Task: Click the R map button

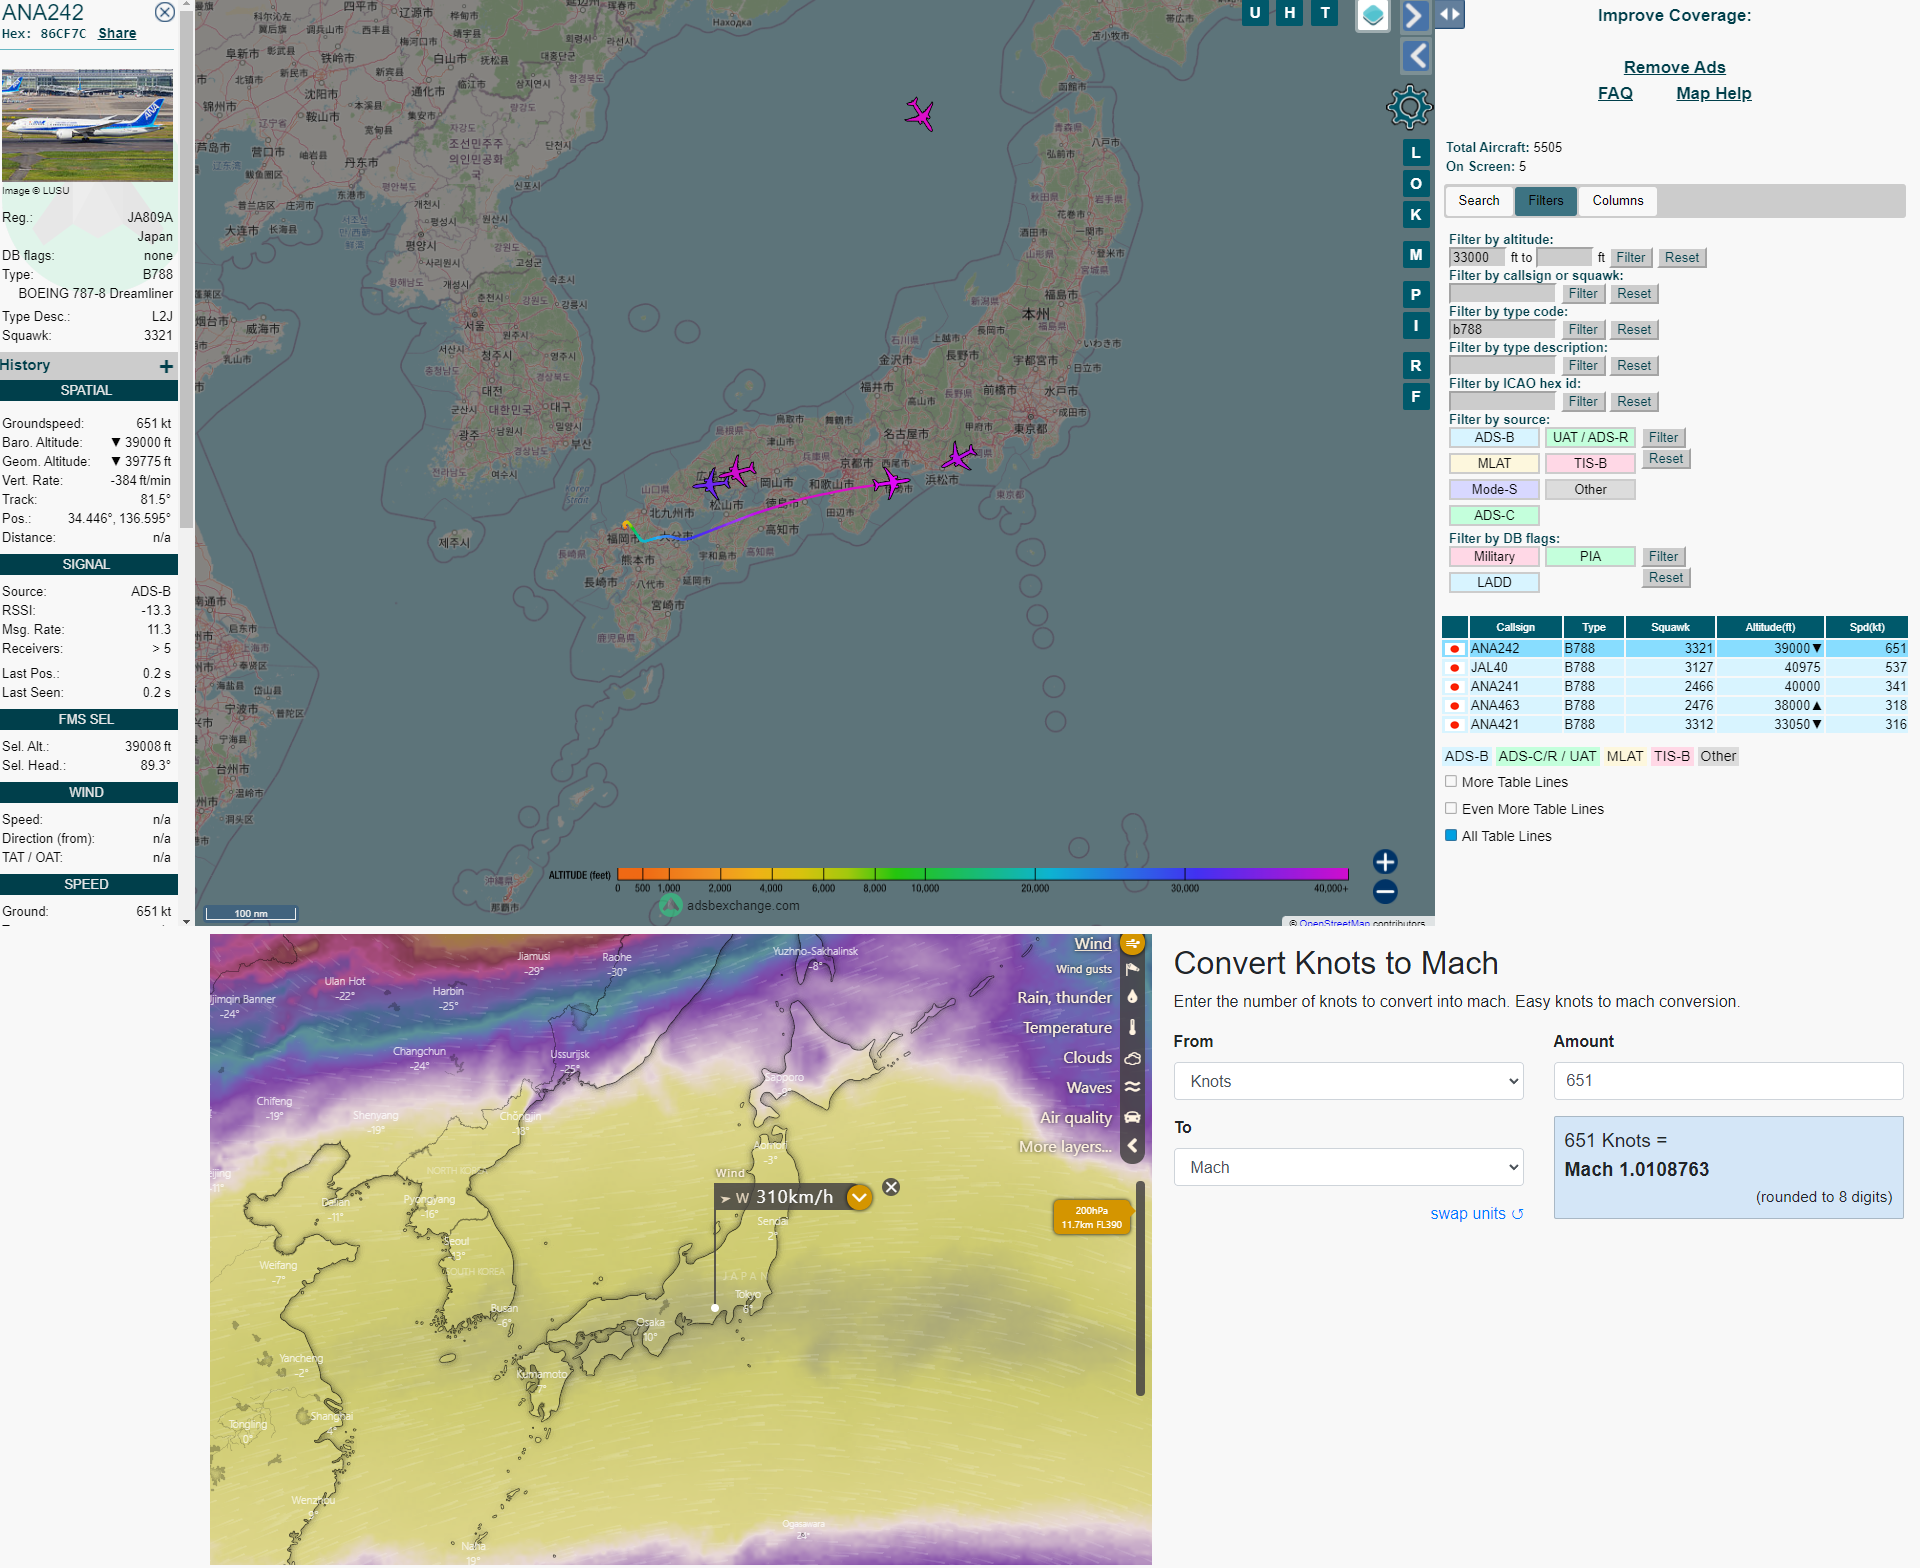Action: click(1416, 366)
